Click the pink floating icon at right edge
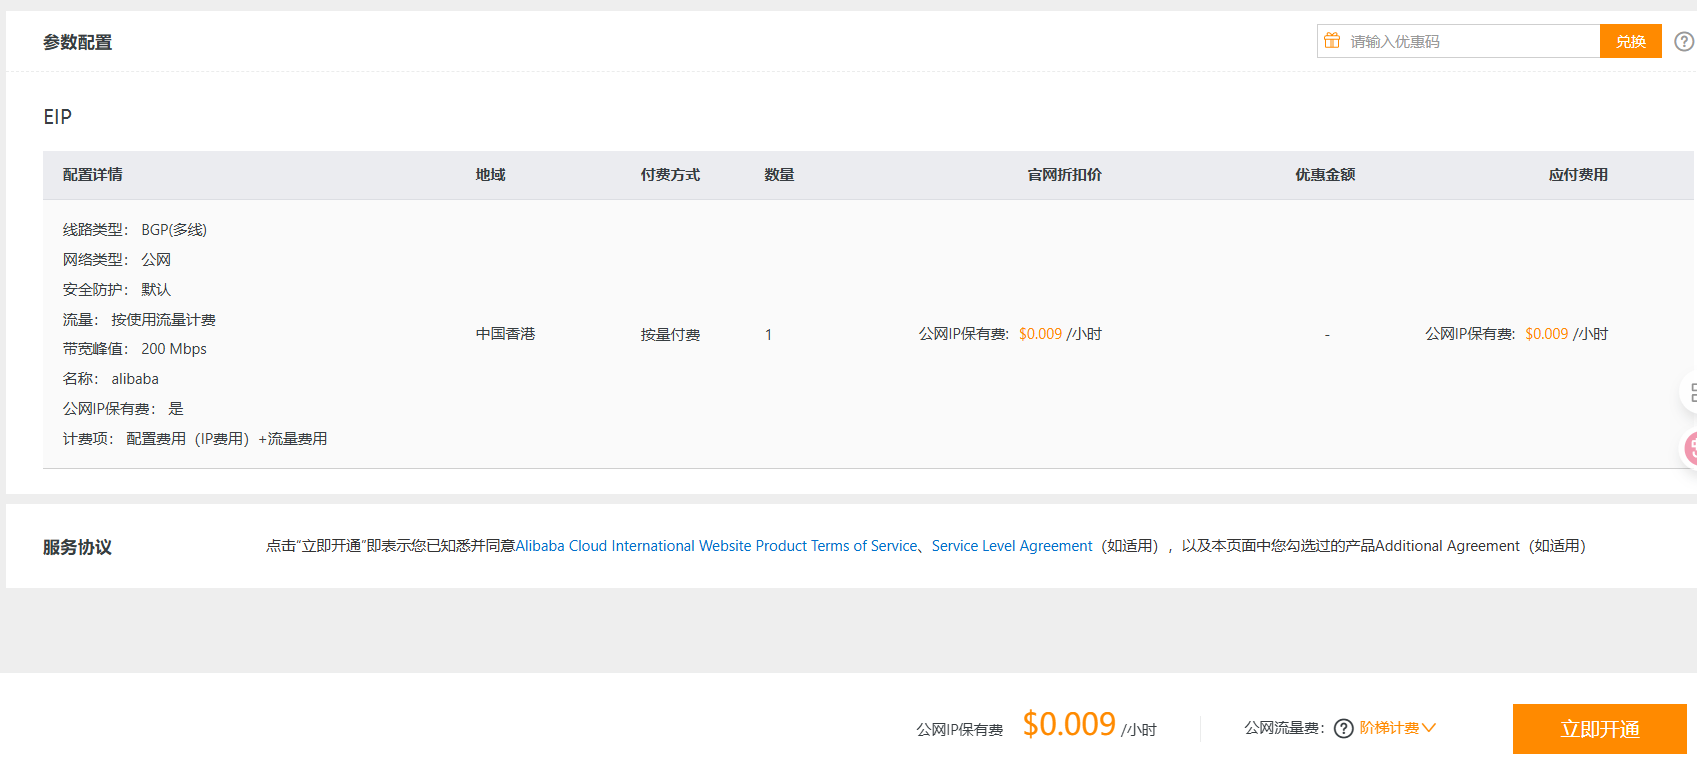This screenshot has height=762, width=1697. click(1691, 448)
